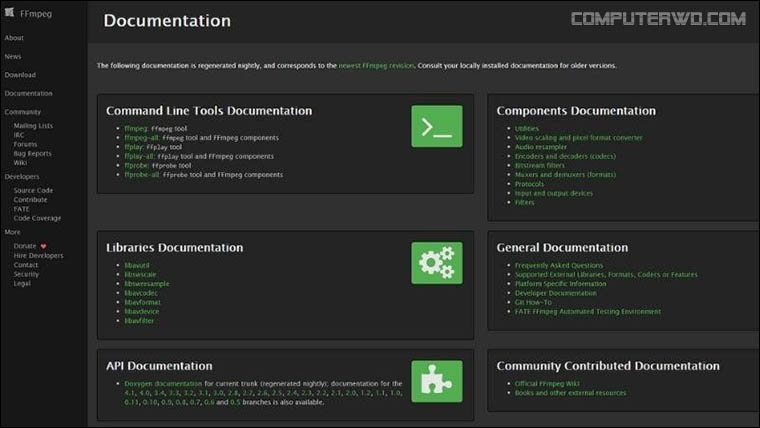Open the ffprobe-all documentation link
Screen dimensions: 760x428
pyautogui.click(x=142, y=174)
